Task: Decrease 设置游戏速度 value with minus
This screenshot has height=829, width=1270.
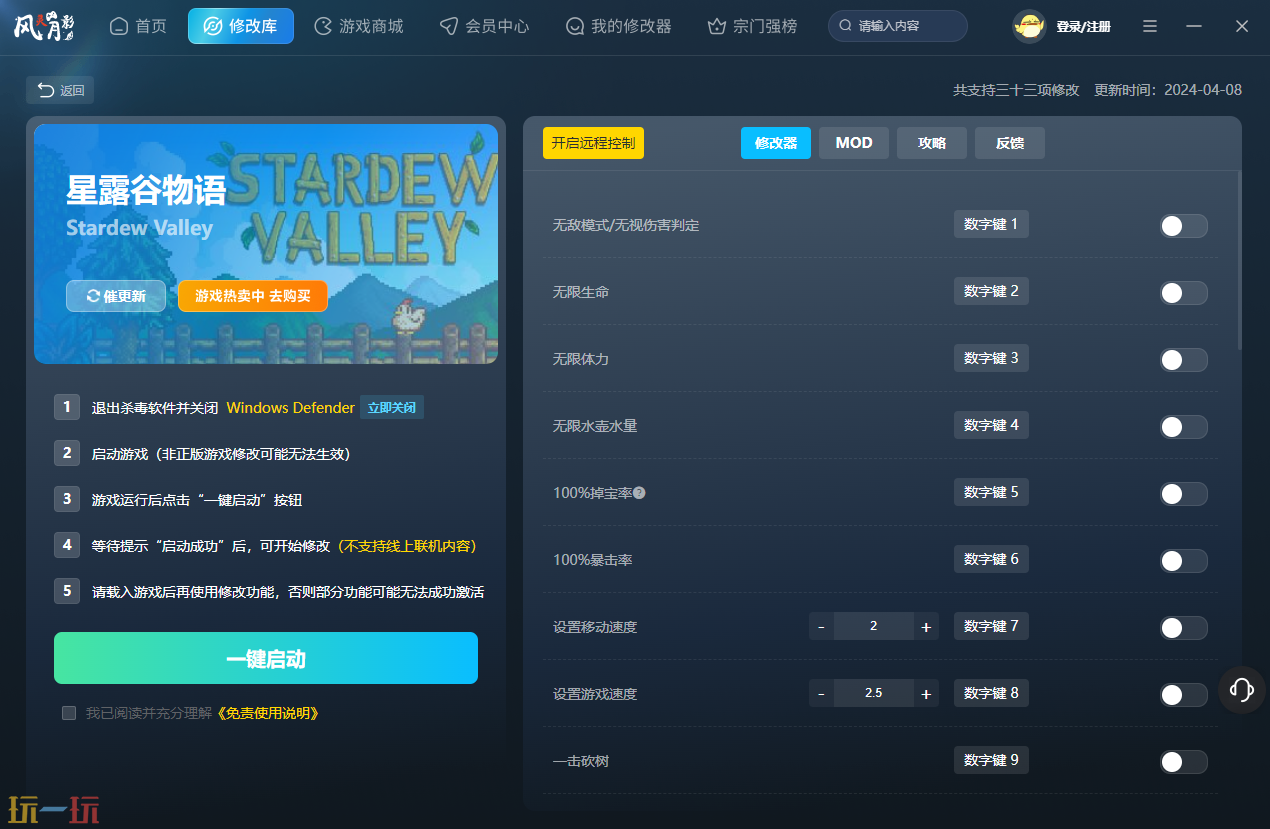Action: click(x=822, y=694)
